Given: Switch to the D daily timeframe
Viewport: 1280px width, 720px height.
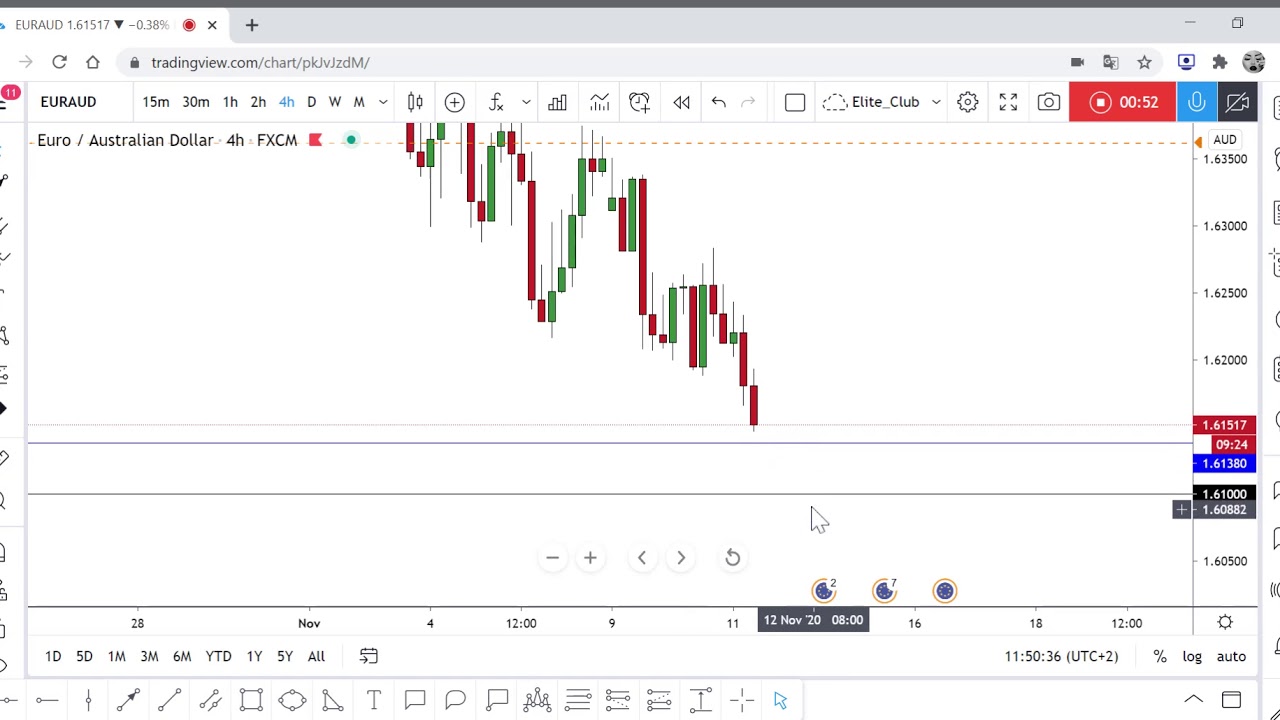Looking at the screenshot, I should point(311,102).
